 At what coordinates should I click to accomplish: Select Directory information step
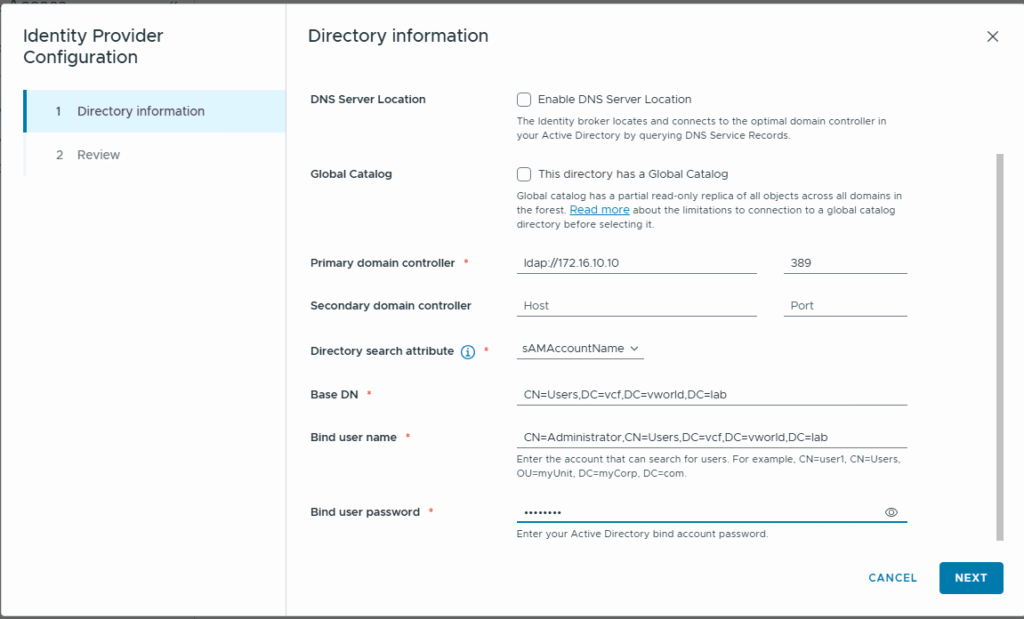[x=140, y=111]
